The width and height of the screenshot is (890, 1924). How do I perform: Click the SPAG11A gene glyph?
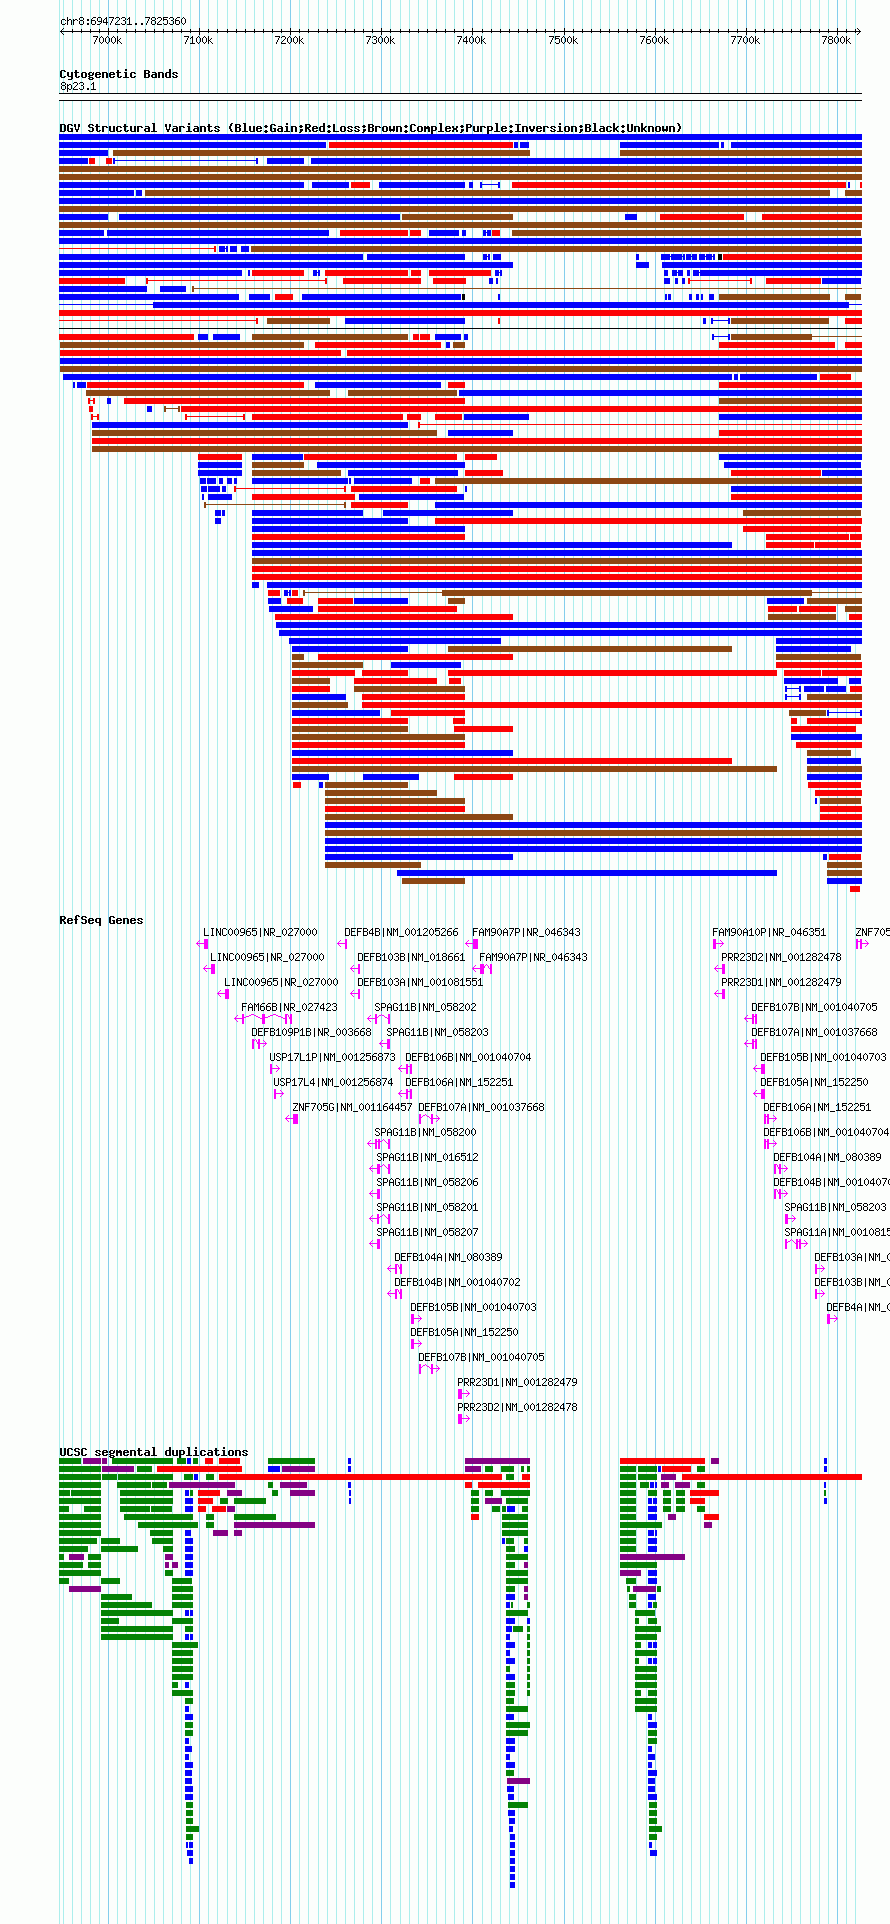click(x=796, y=1244)
